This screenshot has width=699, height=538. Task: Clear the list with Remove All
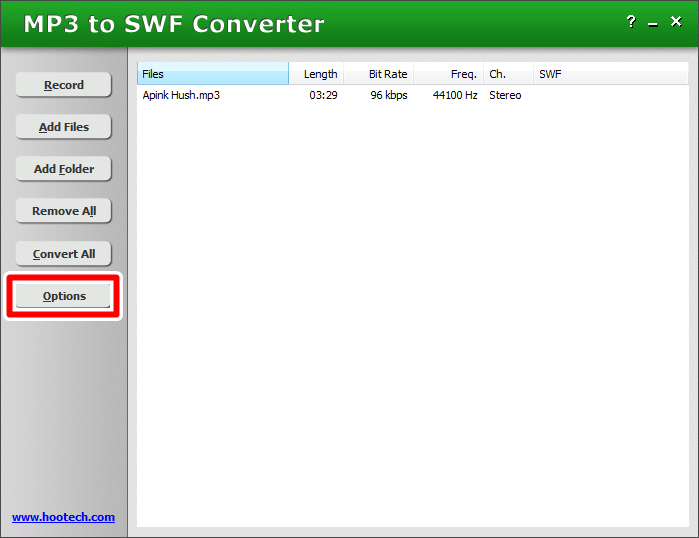(x=63, y=211)
